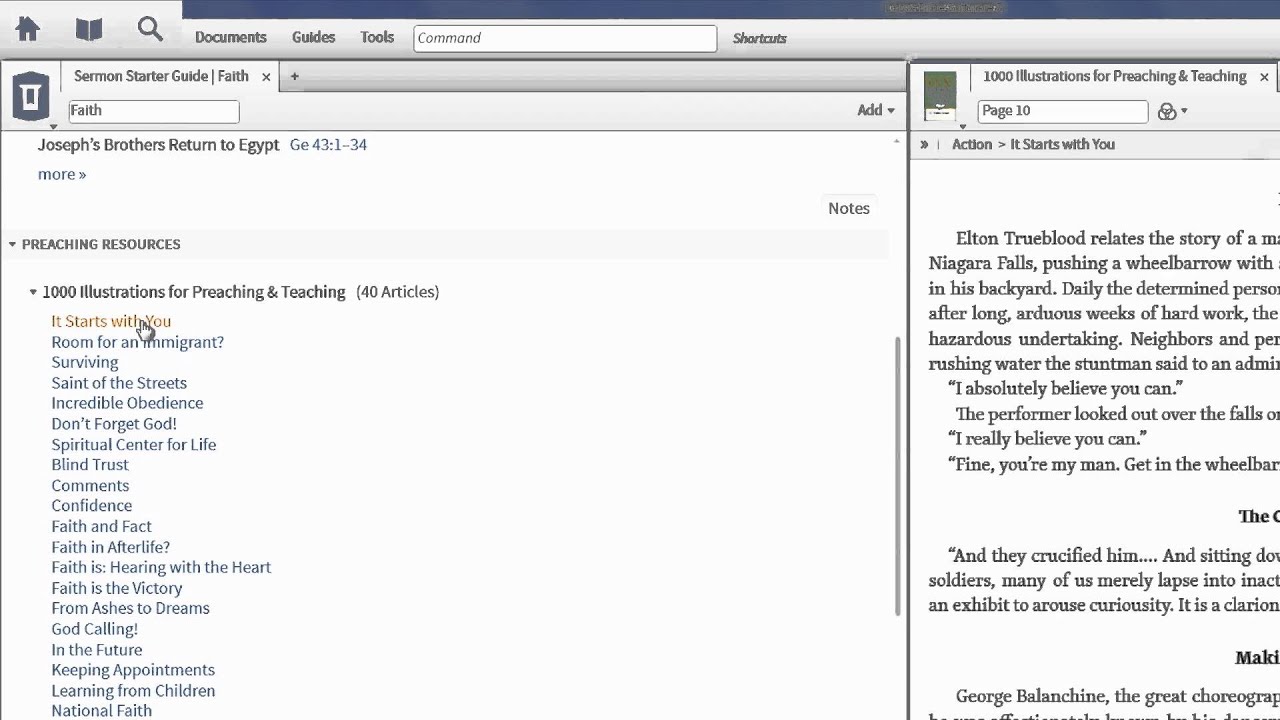The height and width of the screenshot is (720, 1280).
Task: Open the Documents menu
Action: (x=231, y=37)
